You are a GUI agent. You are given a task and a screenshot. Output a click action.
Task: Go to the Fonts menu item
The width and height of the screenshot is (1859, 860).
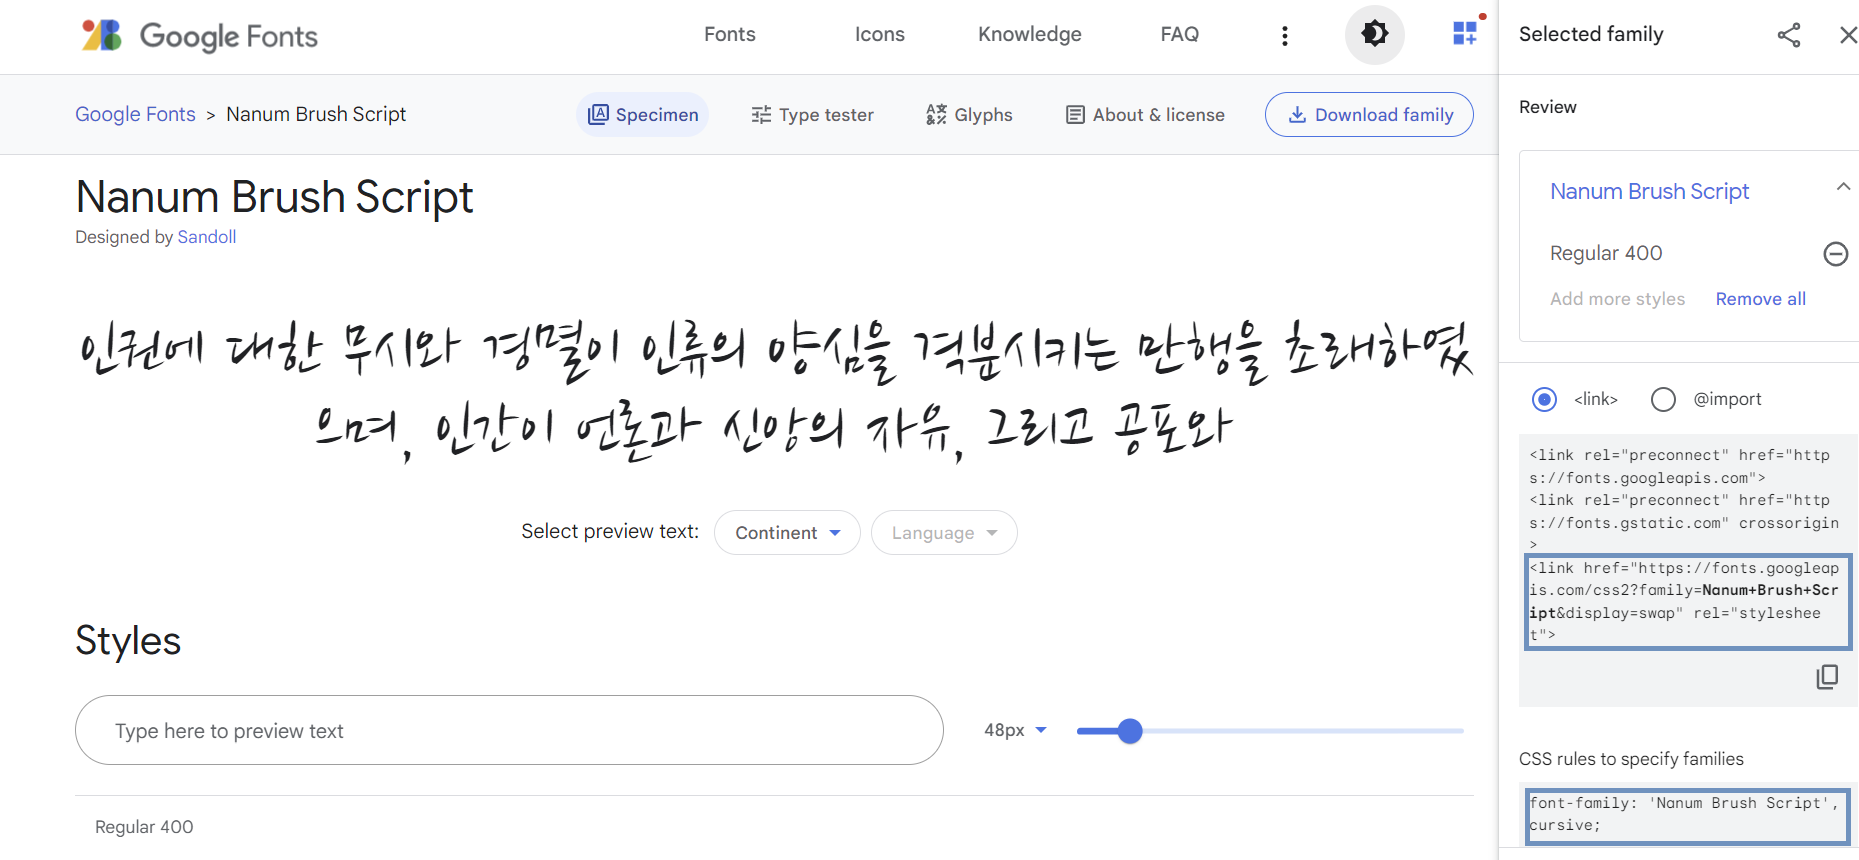[730, 34]
